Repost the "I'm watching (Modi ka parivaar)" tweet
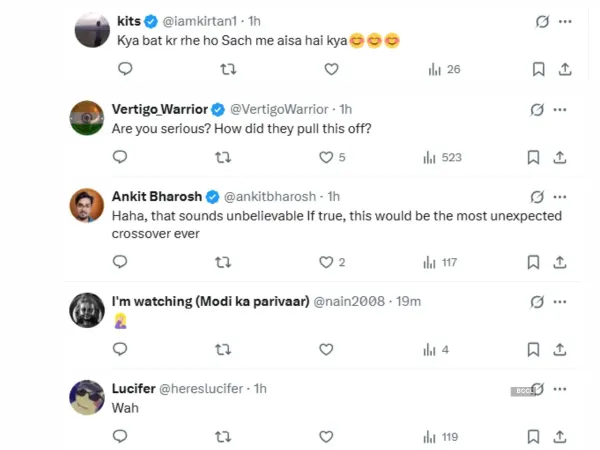The width and height of the screenshot is (600, 450). click(x=224, y=349)
